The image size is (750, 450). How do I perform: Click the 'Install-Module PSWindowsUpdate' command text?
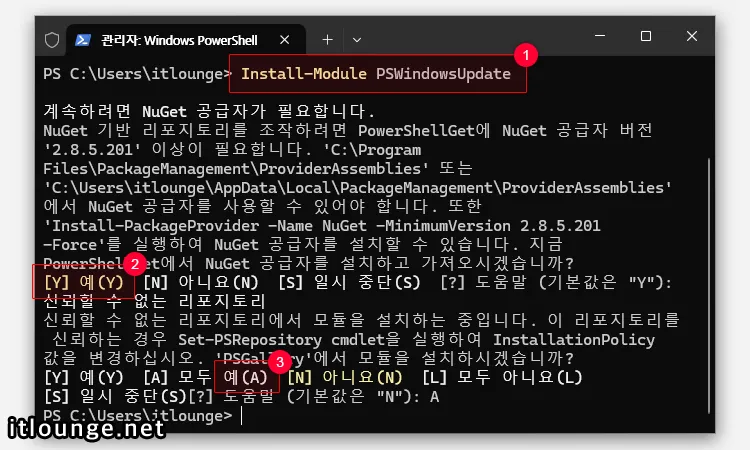(375, 74)
